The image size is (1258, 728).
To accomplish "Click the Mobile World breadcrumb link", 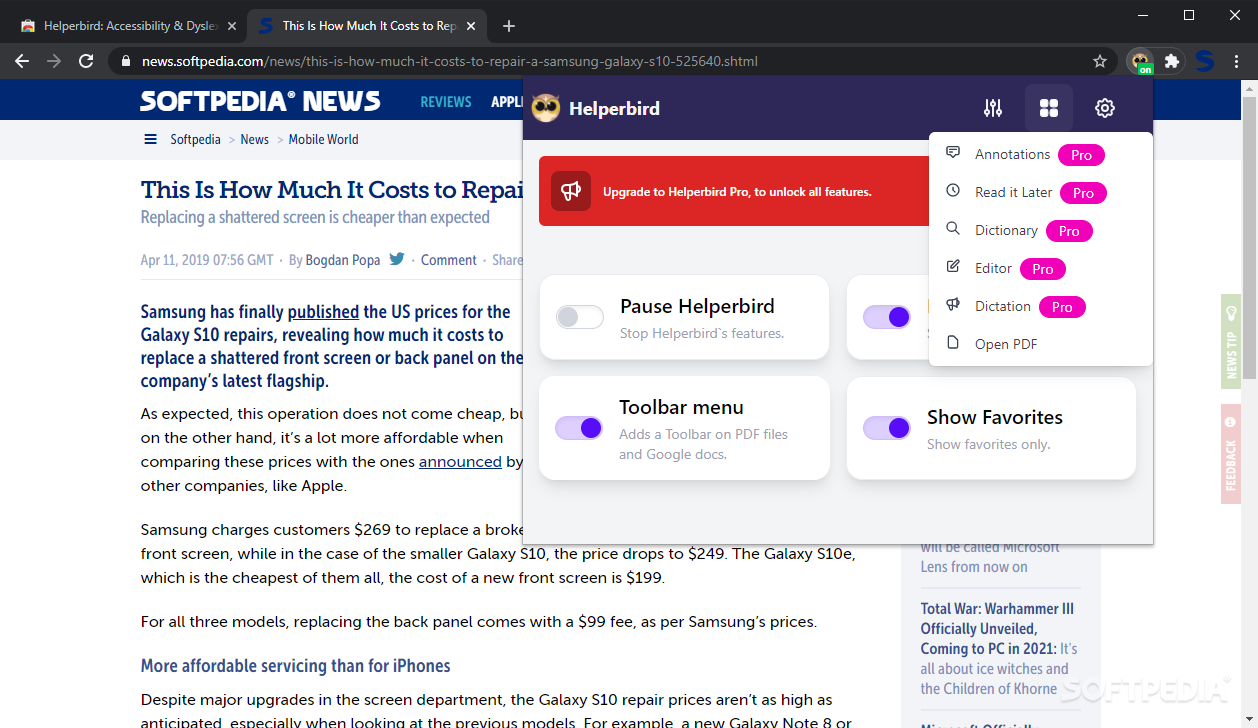I will click(323, 139).
